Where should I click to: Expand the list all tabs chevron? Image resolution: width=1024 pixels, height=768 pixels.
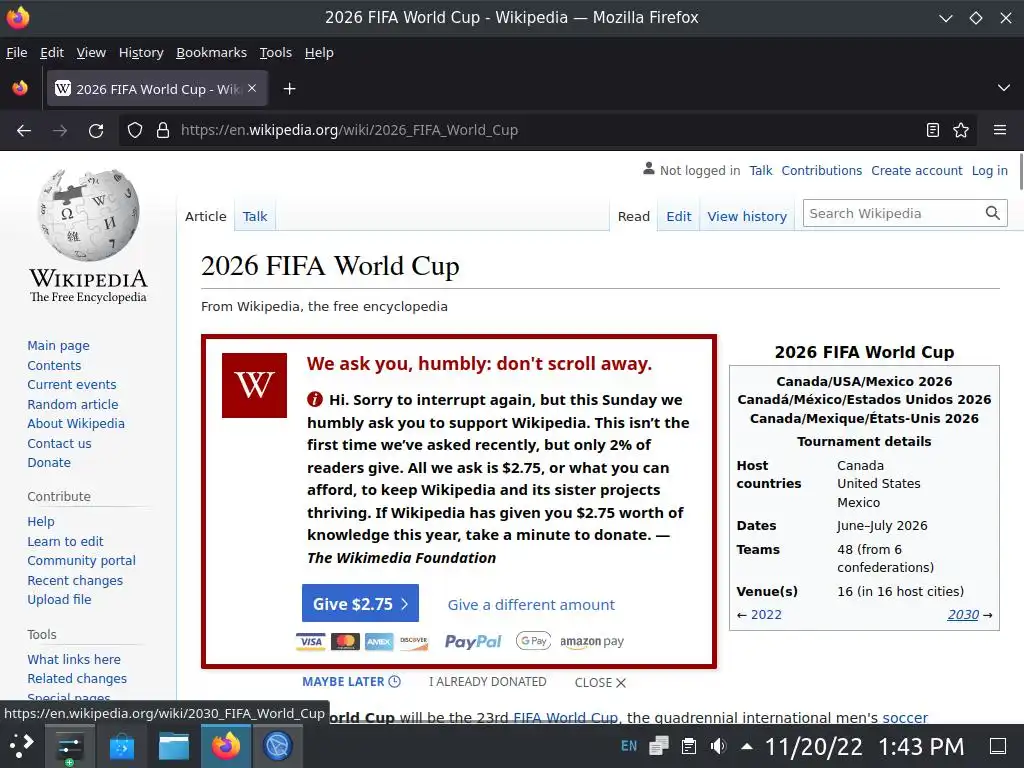point(1004,88)
